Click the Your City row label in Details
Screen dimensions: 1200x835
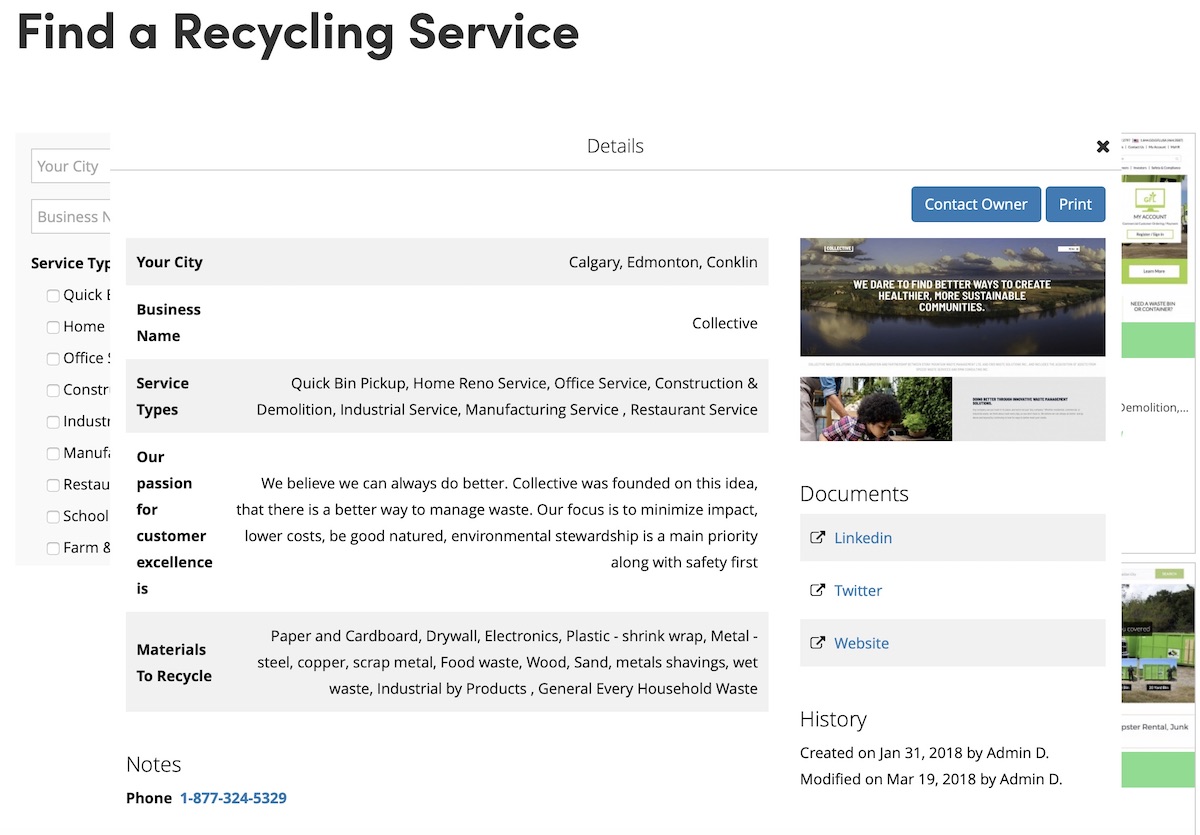[x=170, y=262]
